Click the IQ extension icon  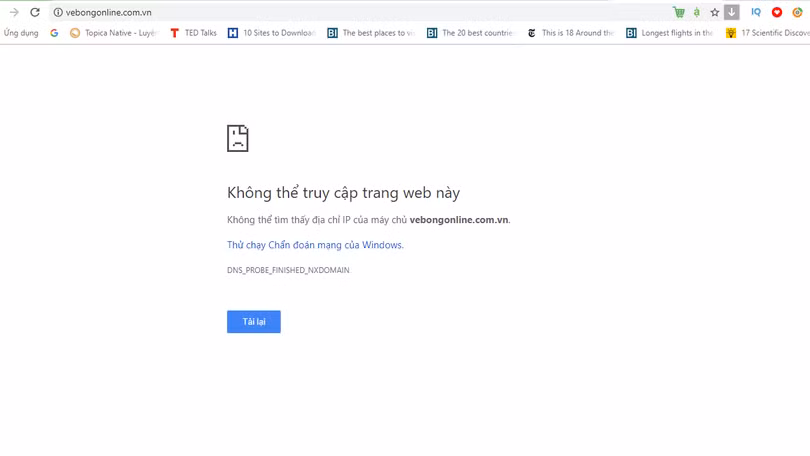[756, 12]
